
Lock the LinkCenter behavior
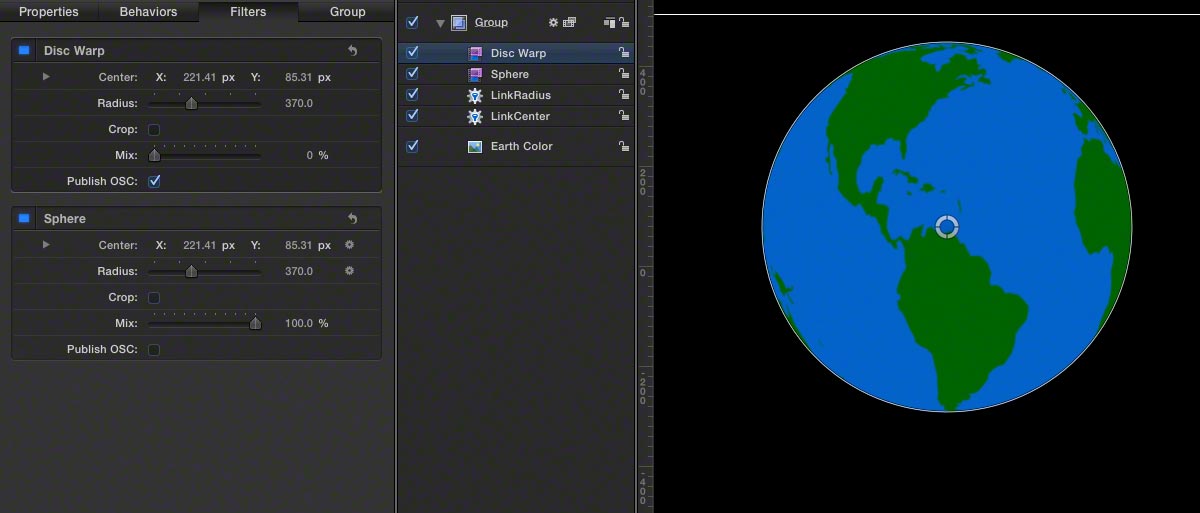click(x=624, y=115)
